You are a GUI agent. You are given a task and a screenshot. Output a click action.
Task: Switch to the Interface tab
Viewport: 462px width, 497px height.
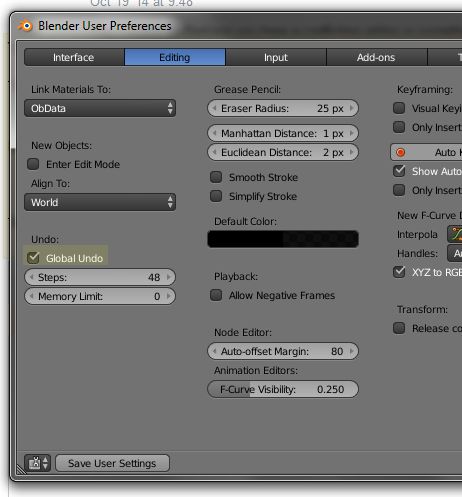74,57
